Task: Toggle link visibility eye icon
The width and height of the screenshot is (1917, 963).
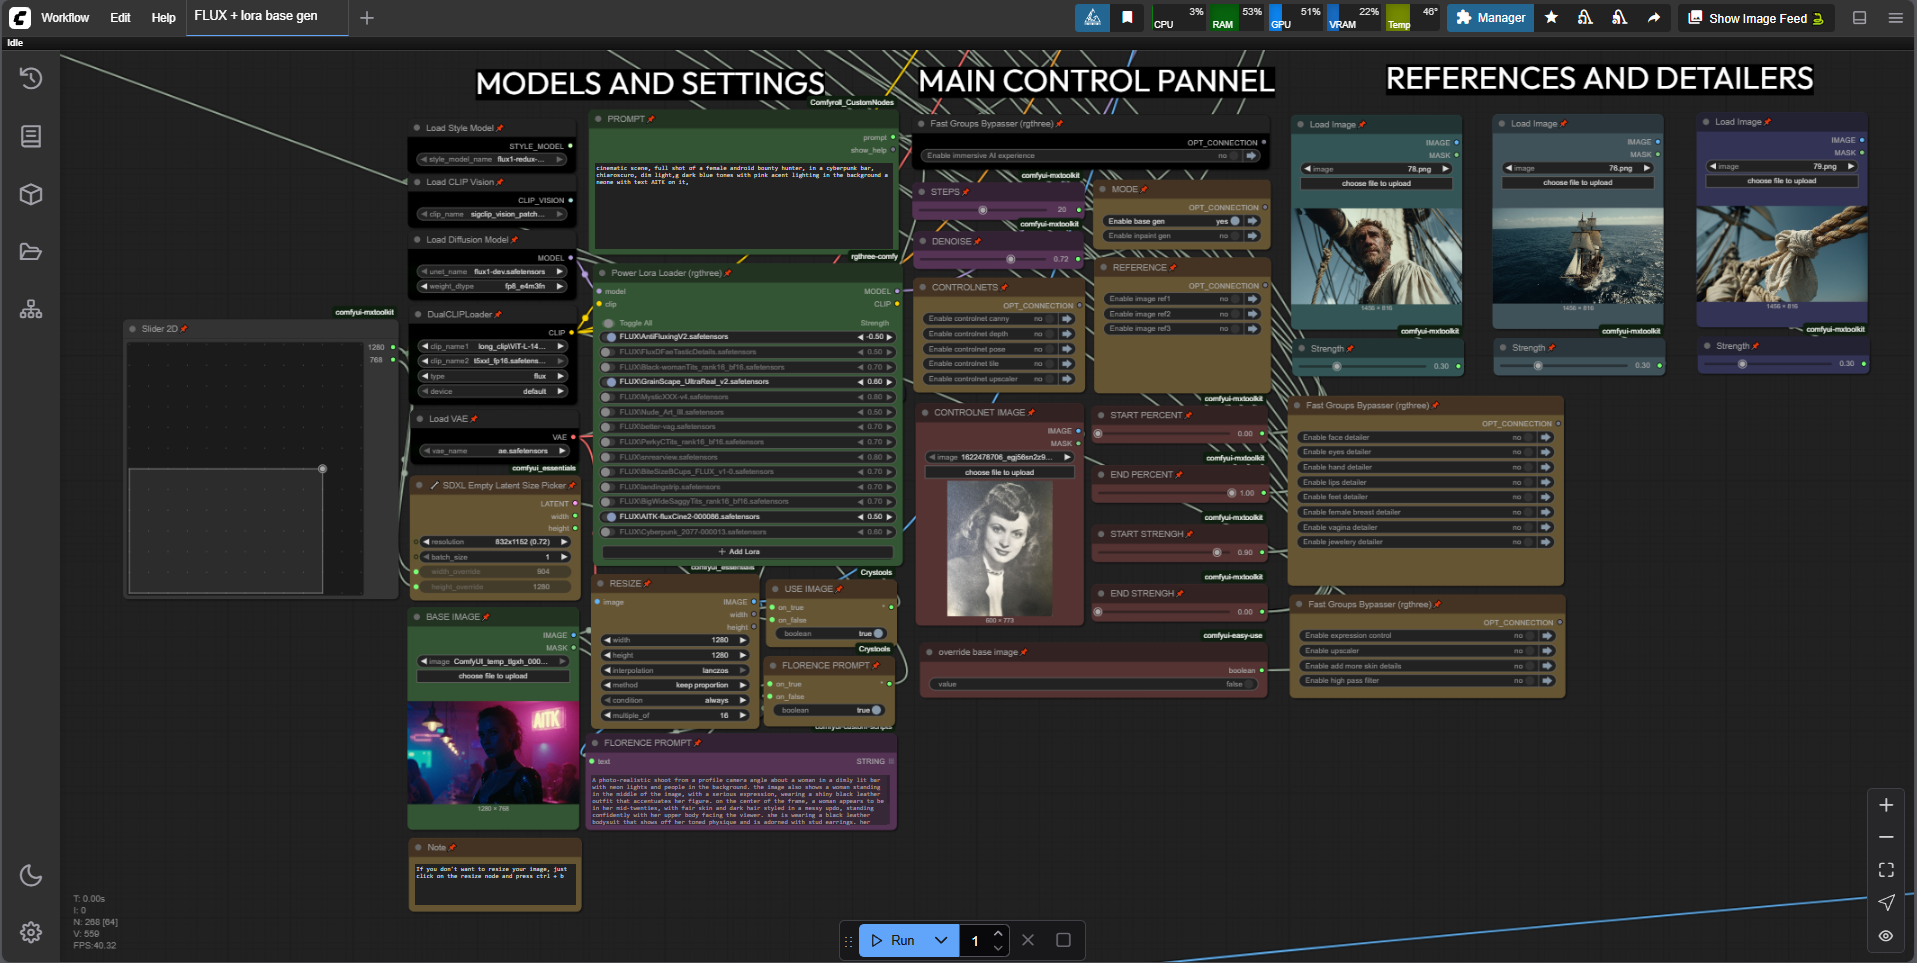Action: point(1886,936)
